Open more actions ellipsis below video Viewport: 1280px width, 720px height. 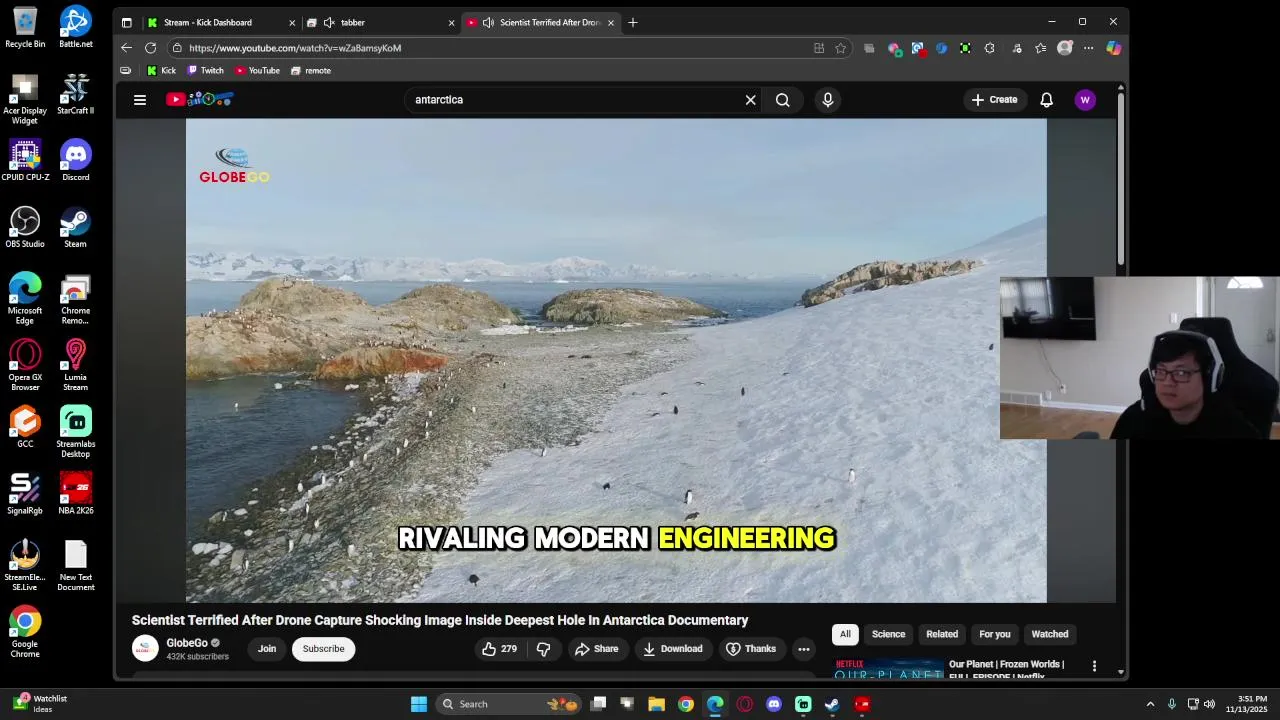coord(803,649)
